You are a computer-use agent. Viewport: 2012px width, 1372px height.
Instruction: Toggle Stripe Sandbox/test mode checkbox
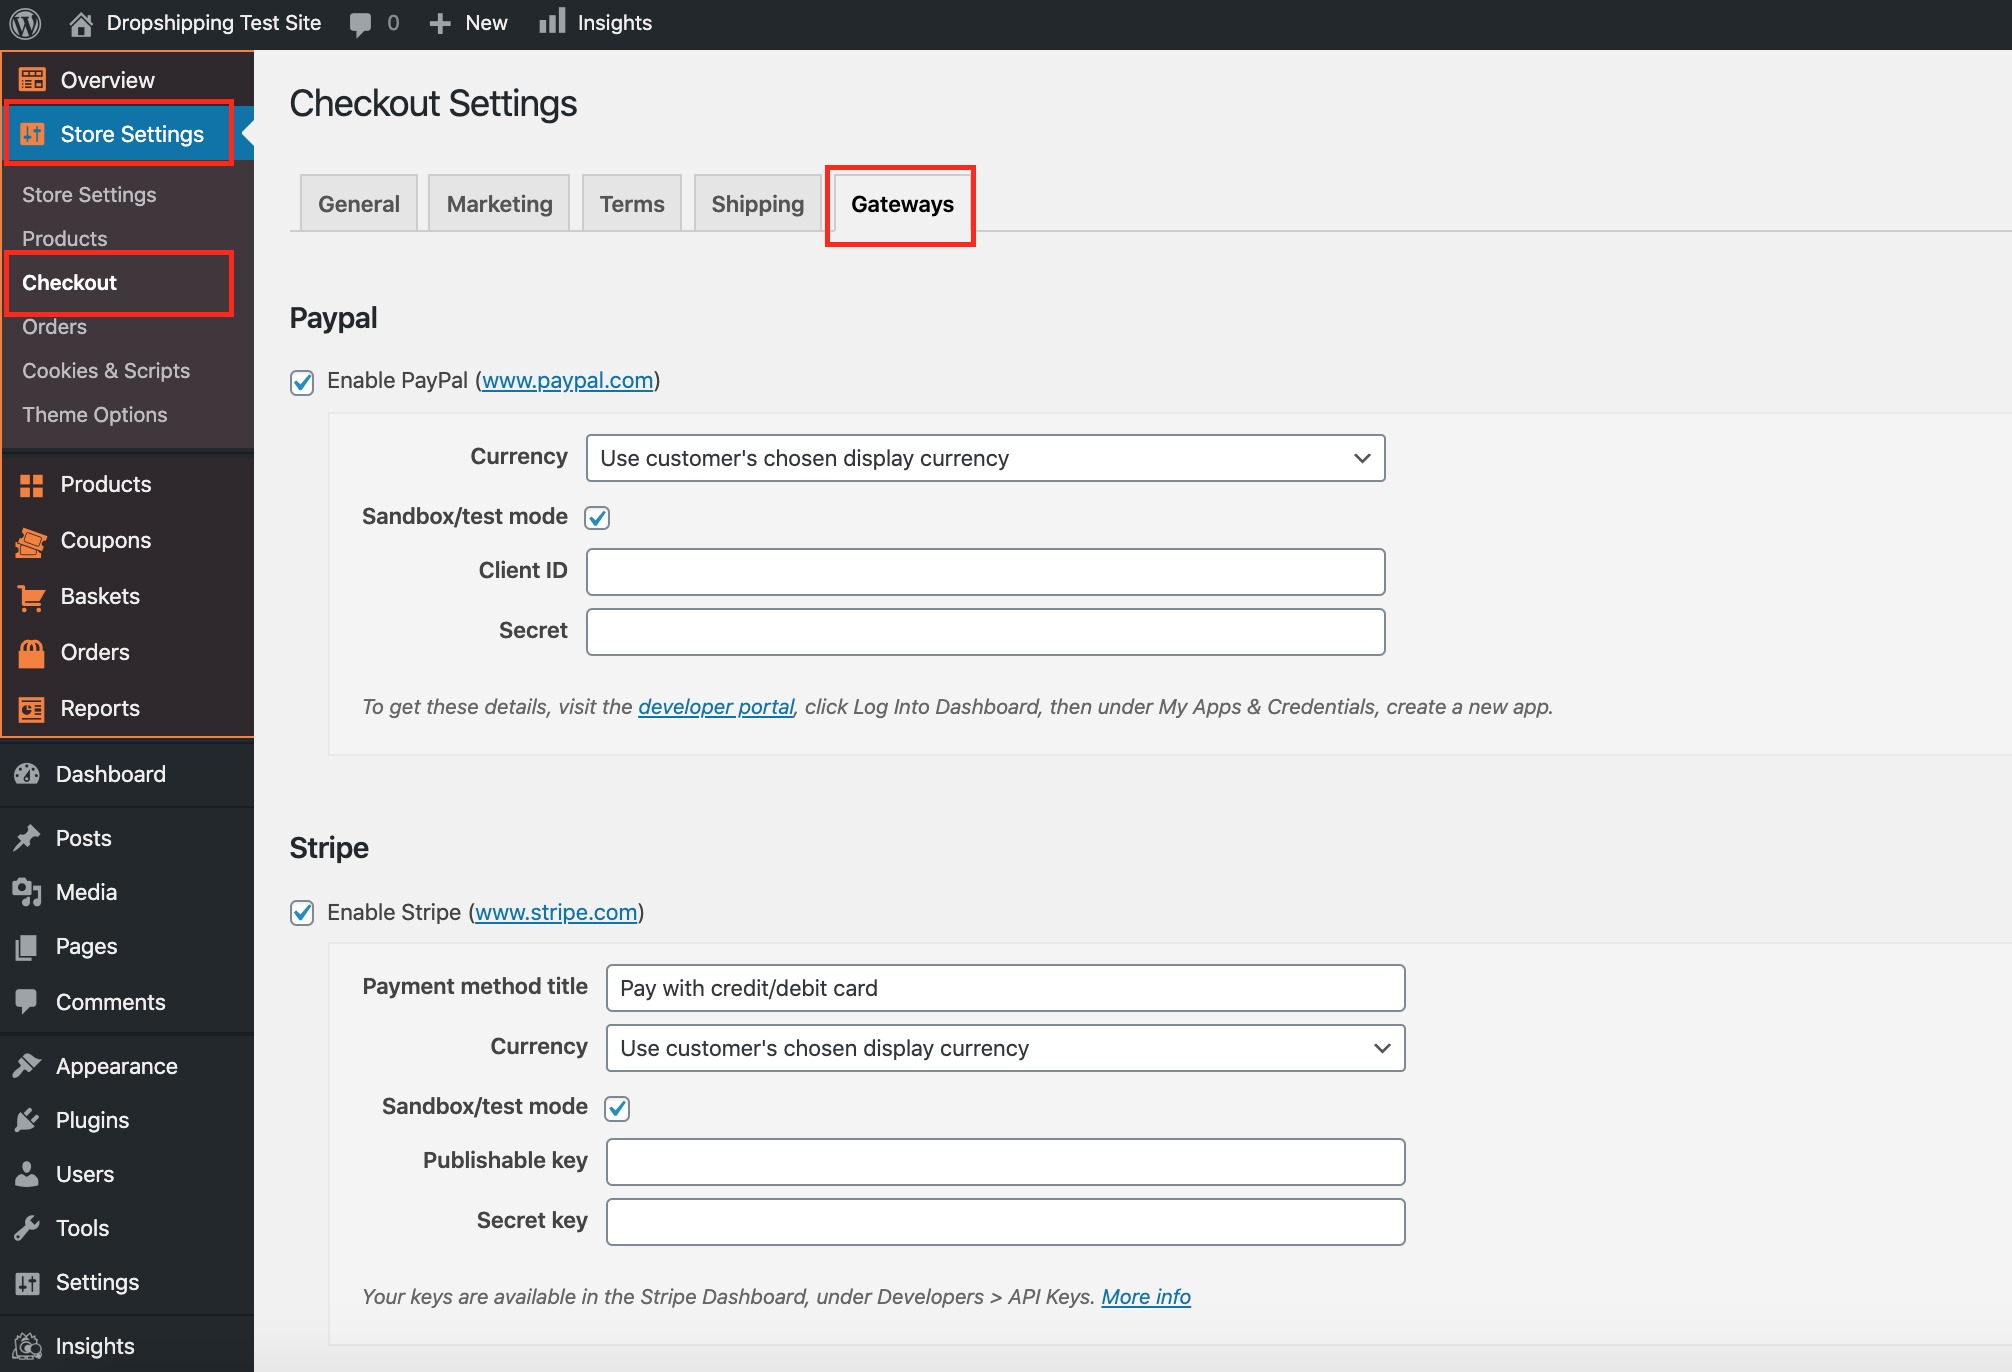617,1108
